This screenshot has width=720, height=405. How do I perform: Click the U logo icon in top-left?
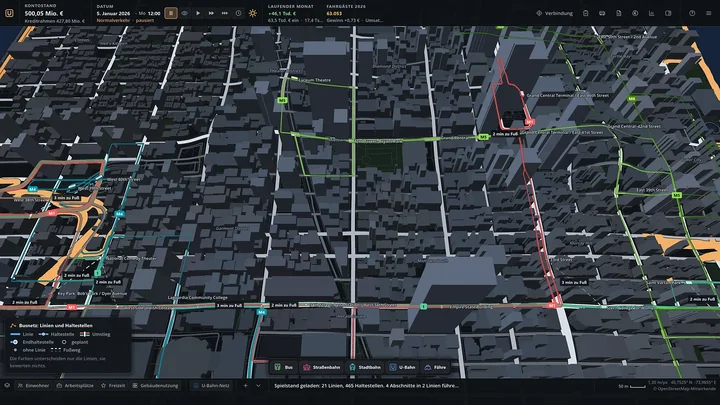[9, 13]
